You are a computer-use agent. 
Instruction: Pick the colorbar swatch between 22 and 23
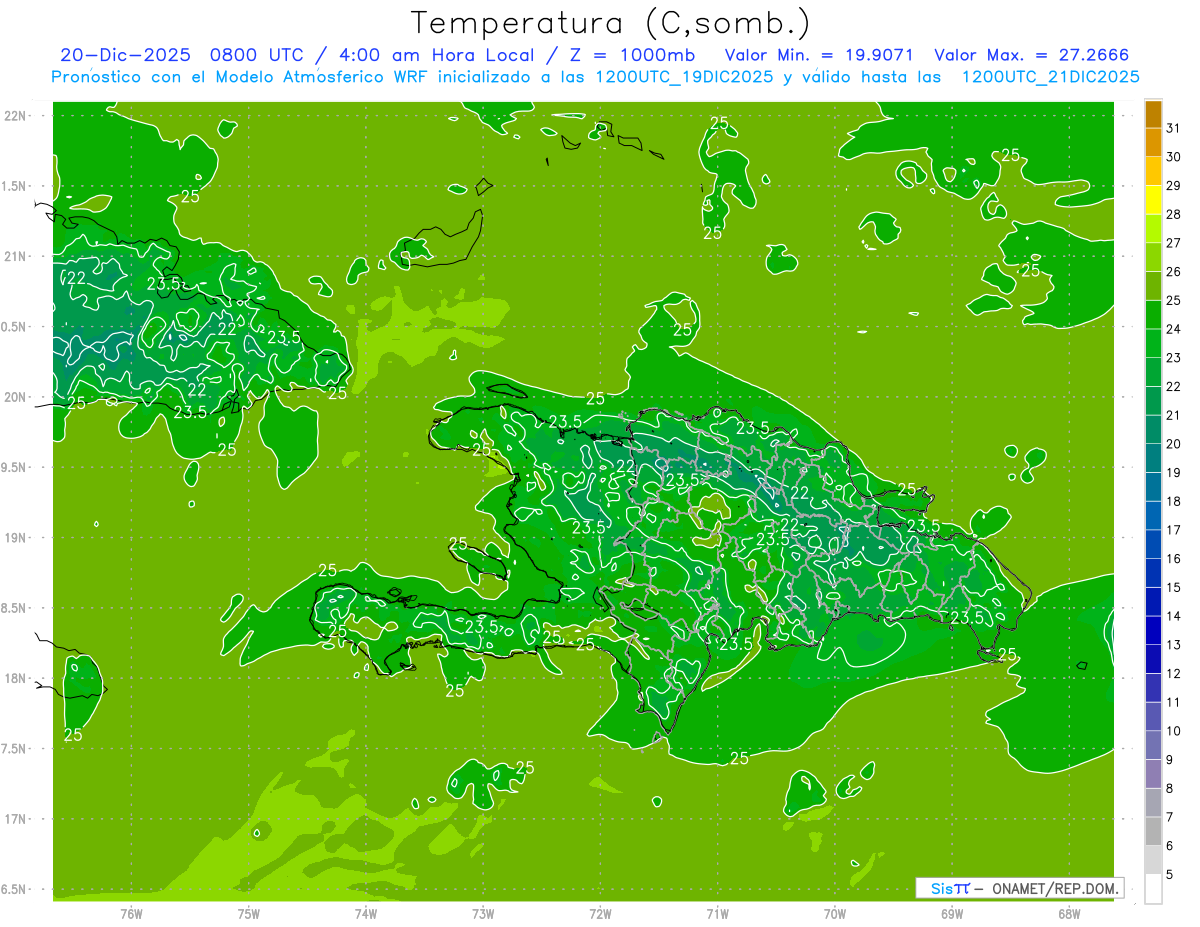[1153, 372]
